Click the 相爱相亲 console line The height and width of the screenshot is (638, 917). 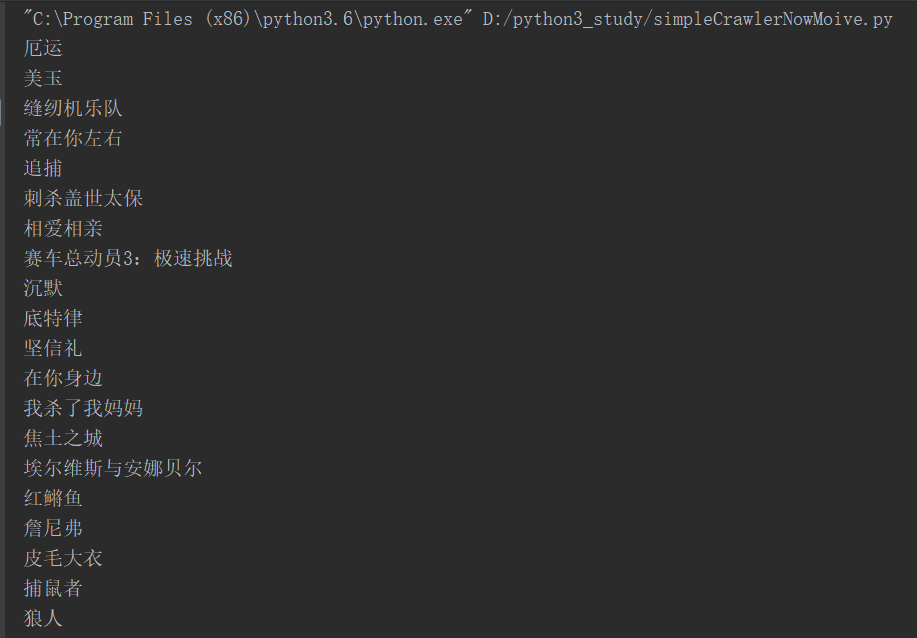63,228
